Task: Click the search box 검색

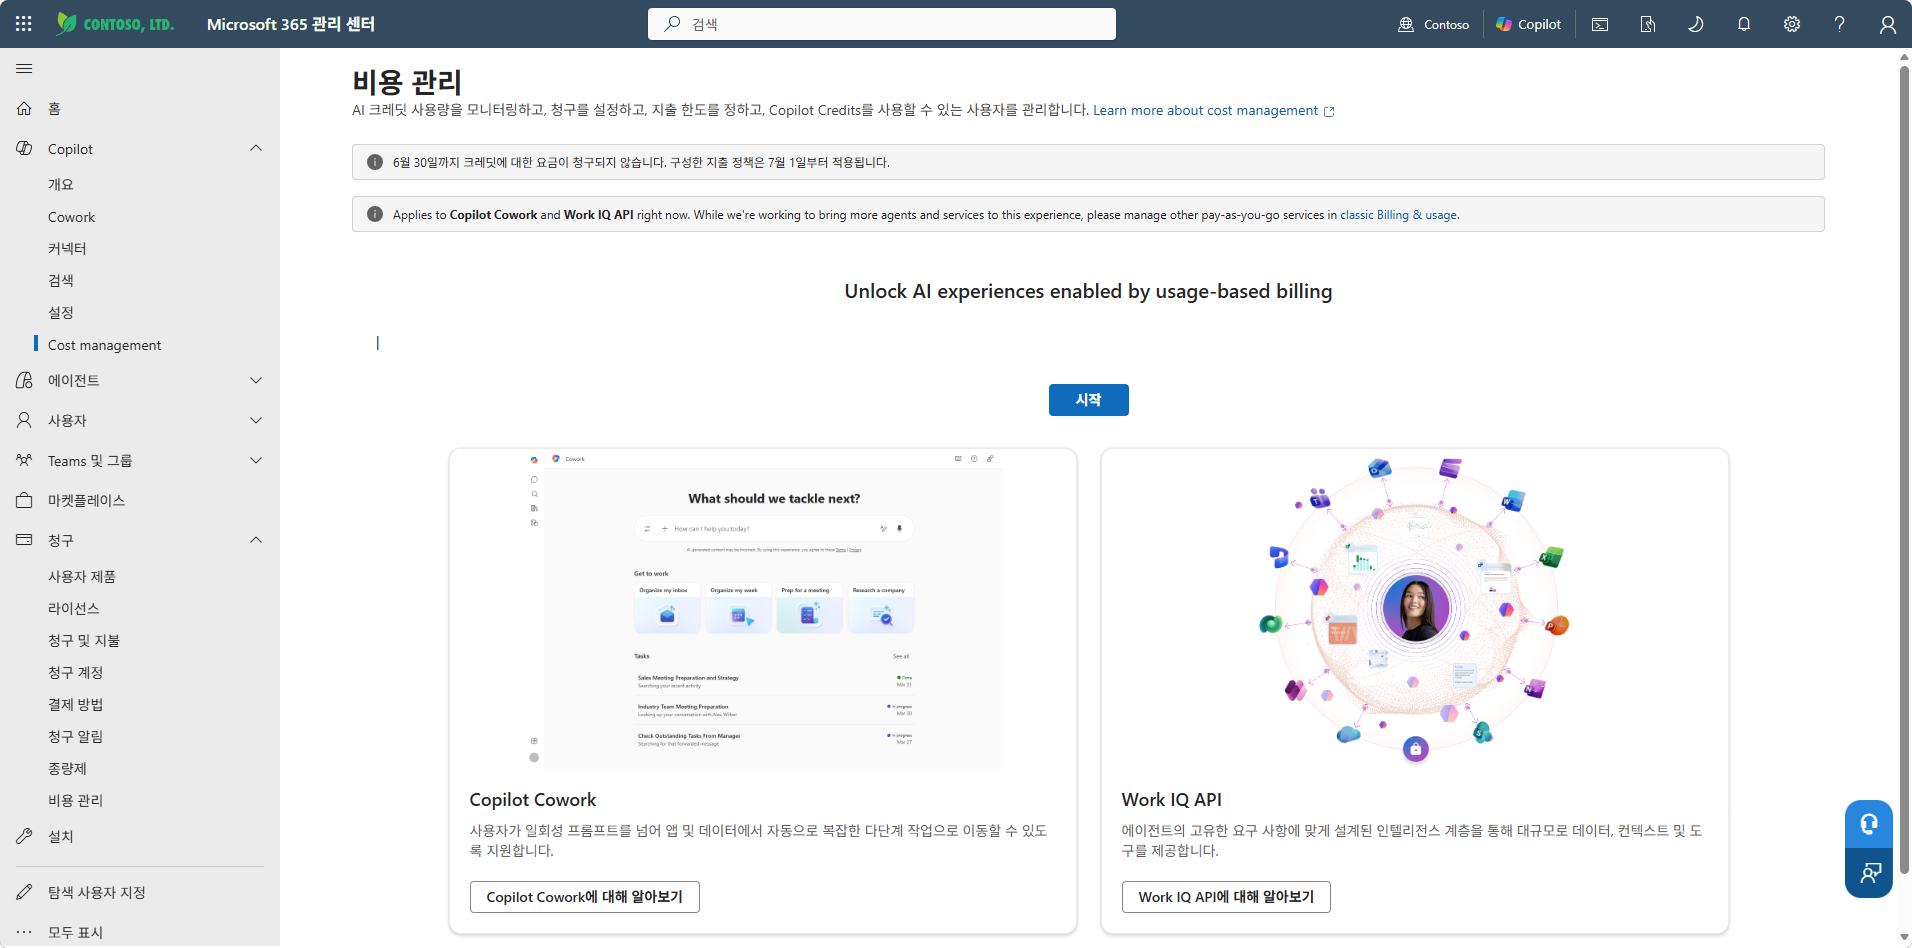Action: [882, 24]
